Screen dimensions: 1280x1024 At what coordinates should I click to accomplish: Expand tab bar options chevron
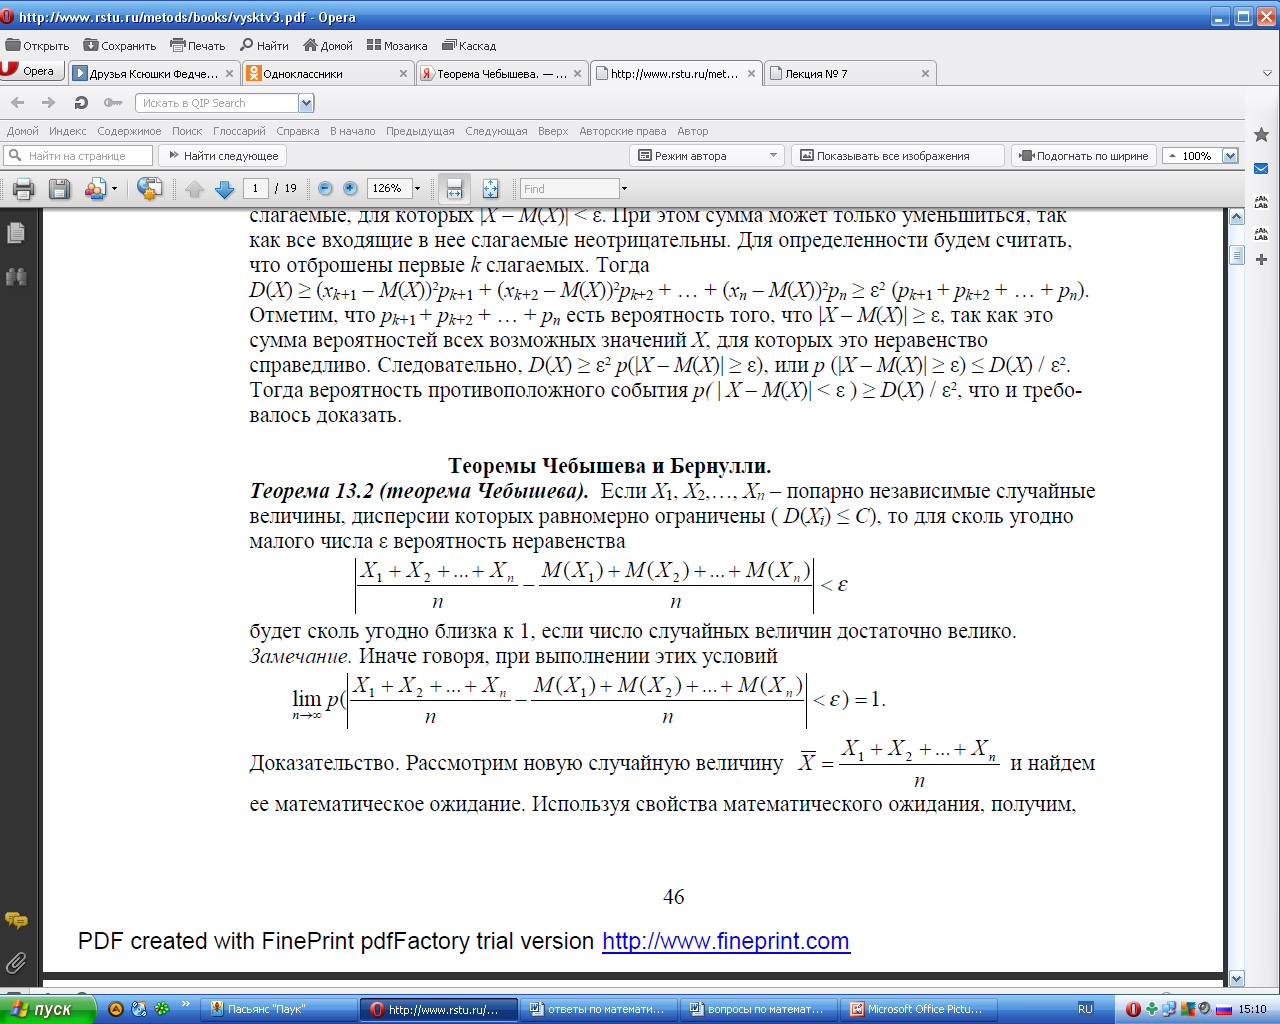(x=1267, y=73)
